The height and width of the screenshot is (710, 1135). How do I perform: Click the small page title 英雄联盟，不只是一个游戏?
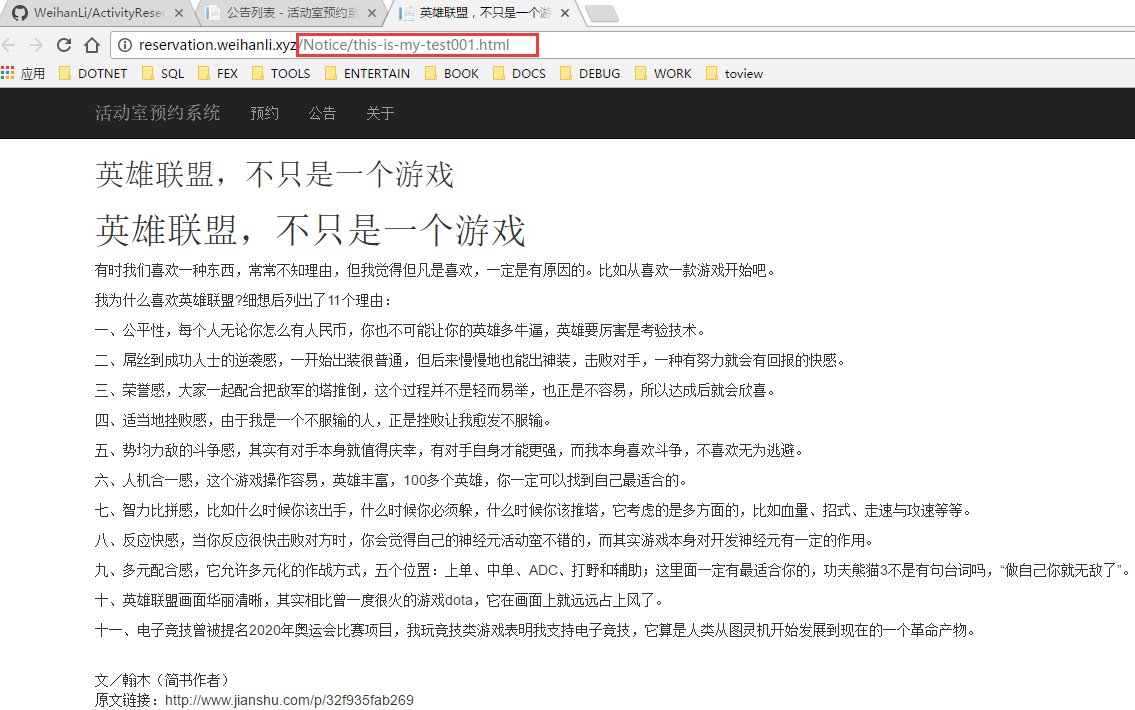pyautogui.click(x=274, y=174)
